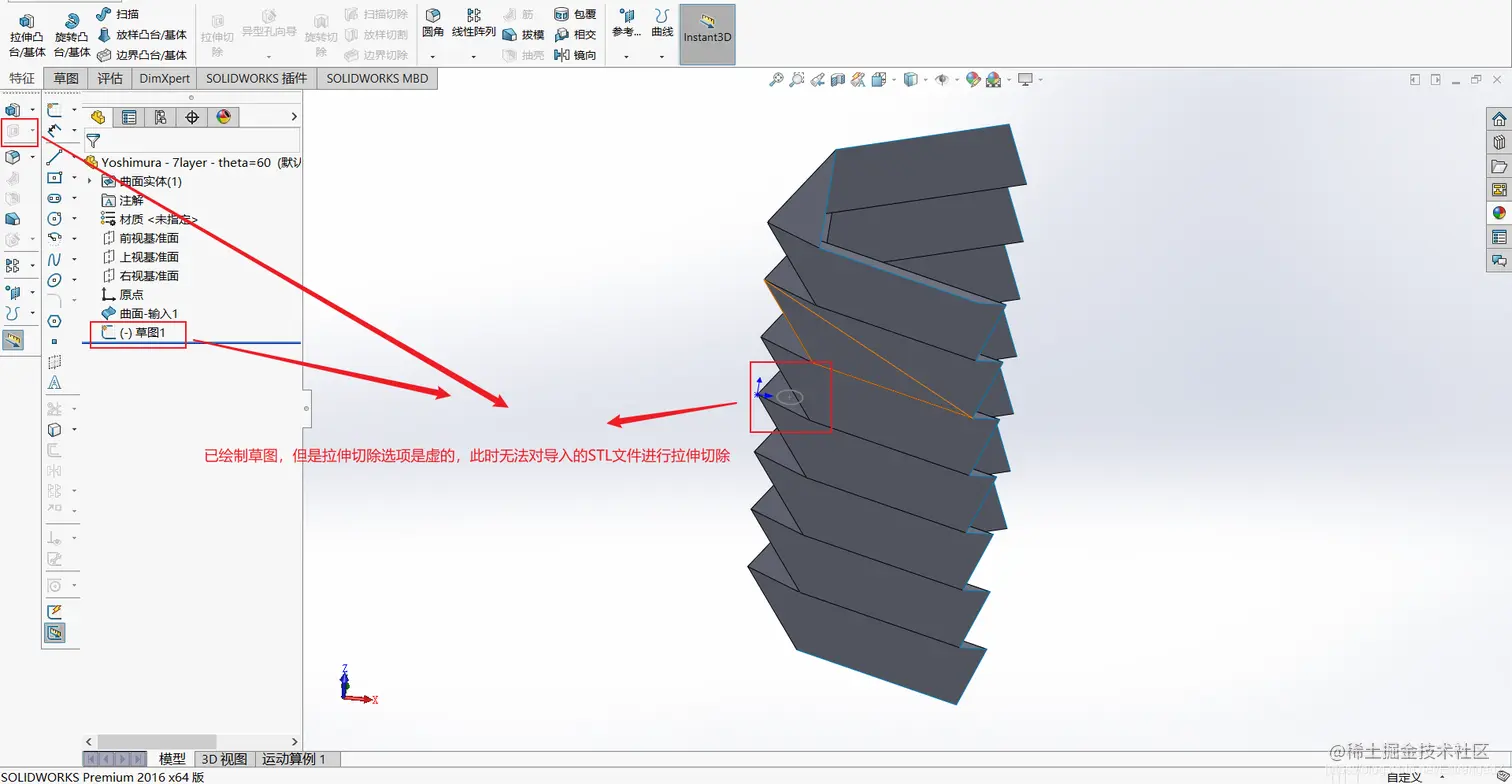
Task: Open the Edit Appearance color ball icon
Action: click(973, 80)
